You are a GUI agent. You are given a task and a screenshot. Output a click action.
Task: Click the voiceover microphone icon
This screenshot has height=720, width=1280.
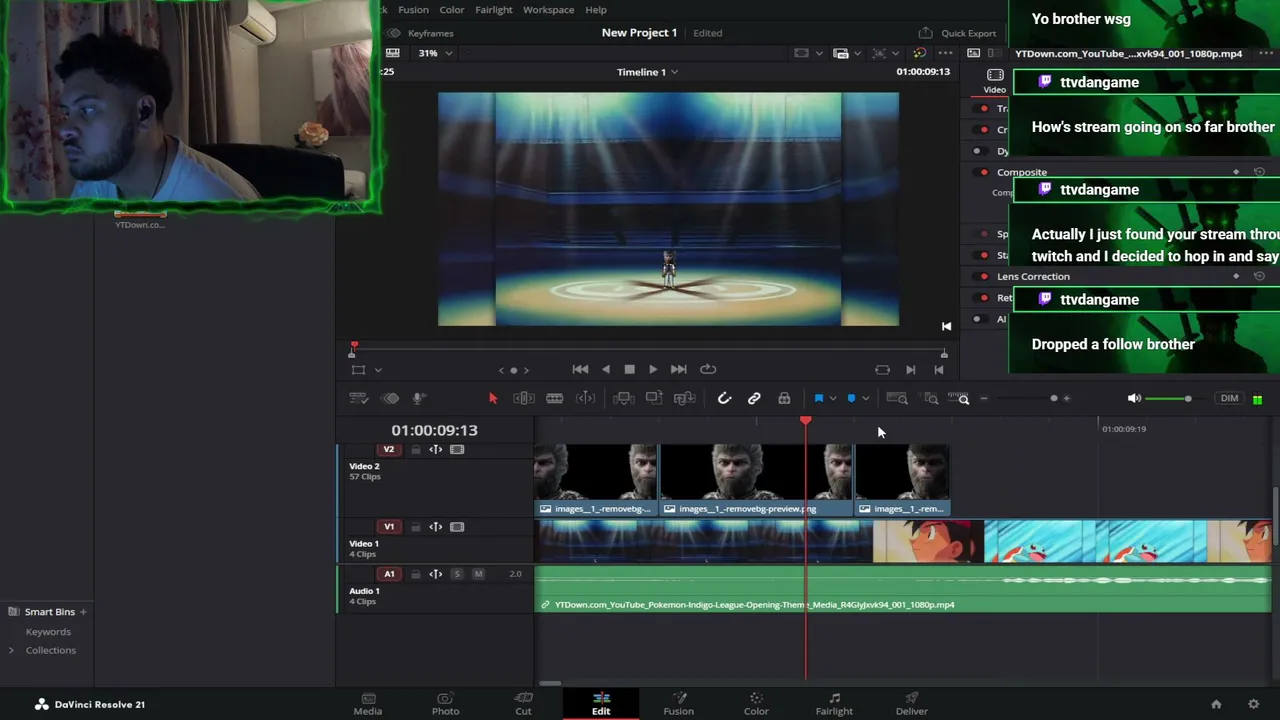[x=419, y=398]
